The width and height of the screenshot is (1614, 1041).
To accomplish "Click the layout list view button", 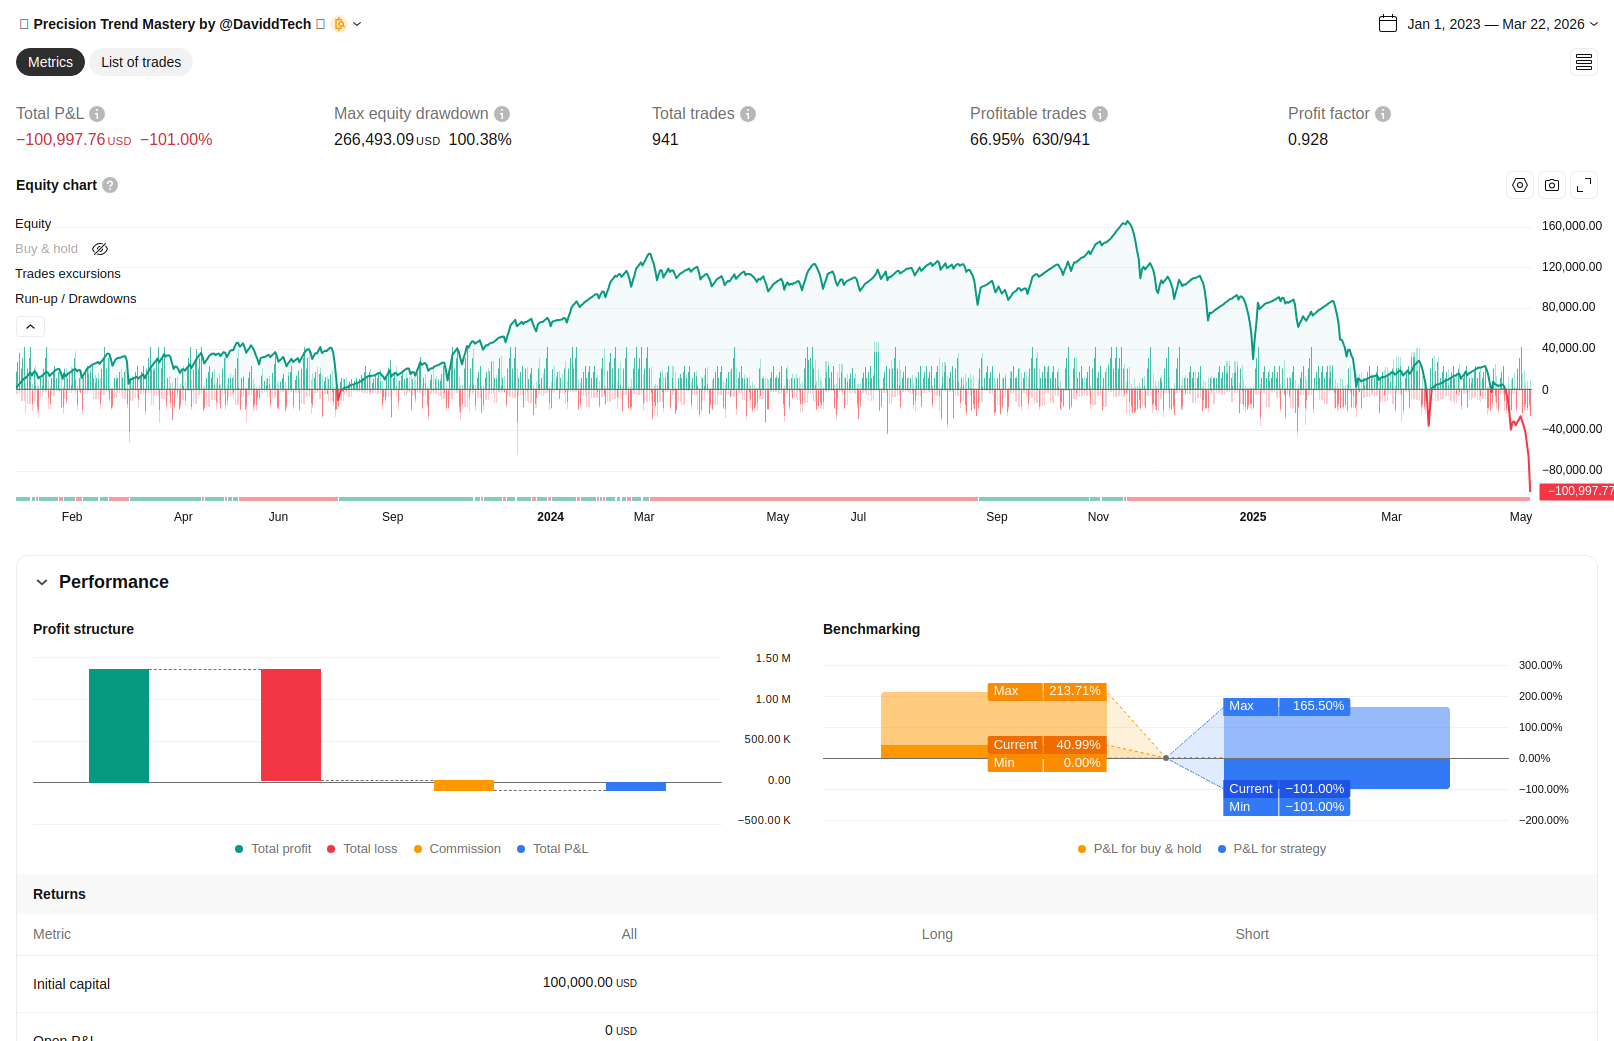I will click(x=1584, y=62).
